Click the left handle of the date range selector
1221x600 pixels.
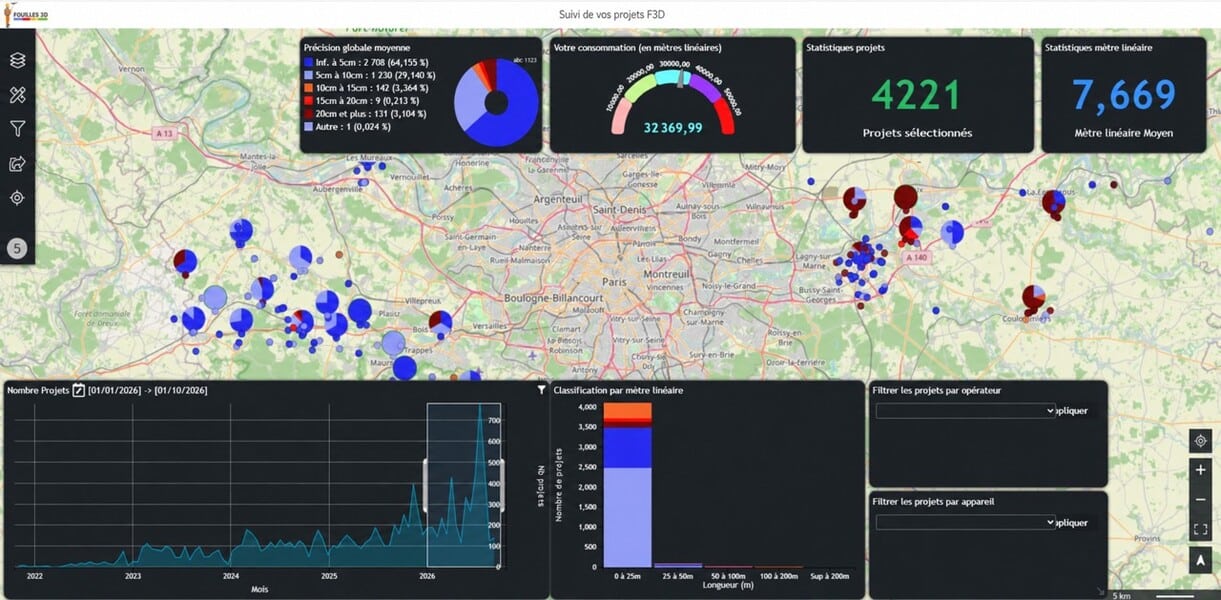click(x=427, y=485)
